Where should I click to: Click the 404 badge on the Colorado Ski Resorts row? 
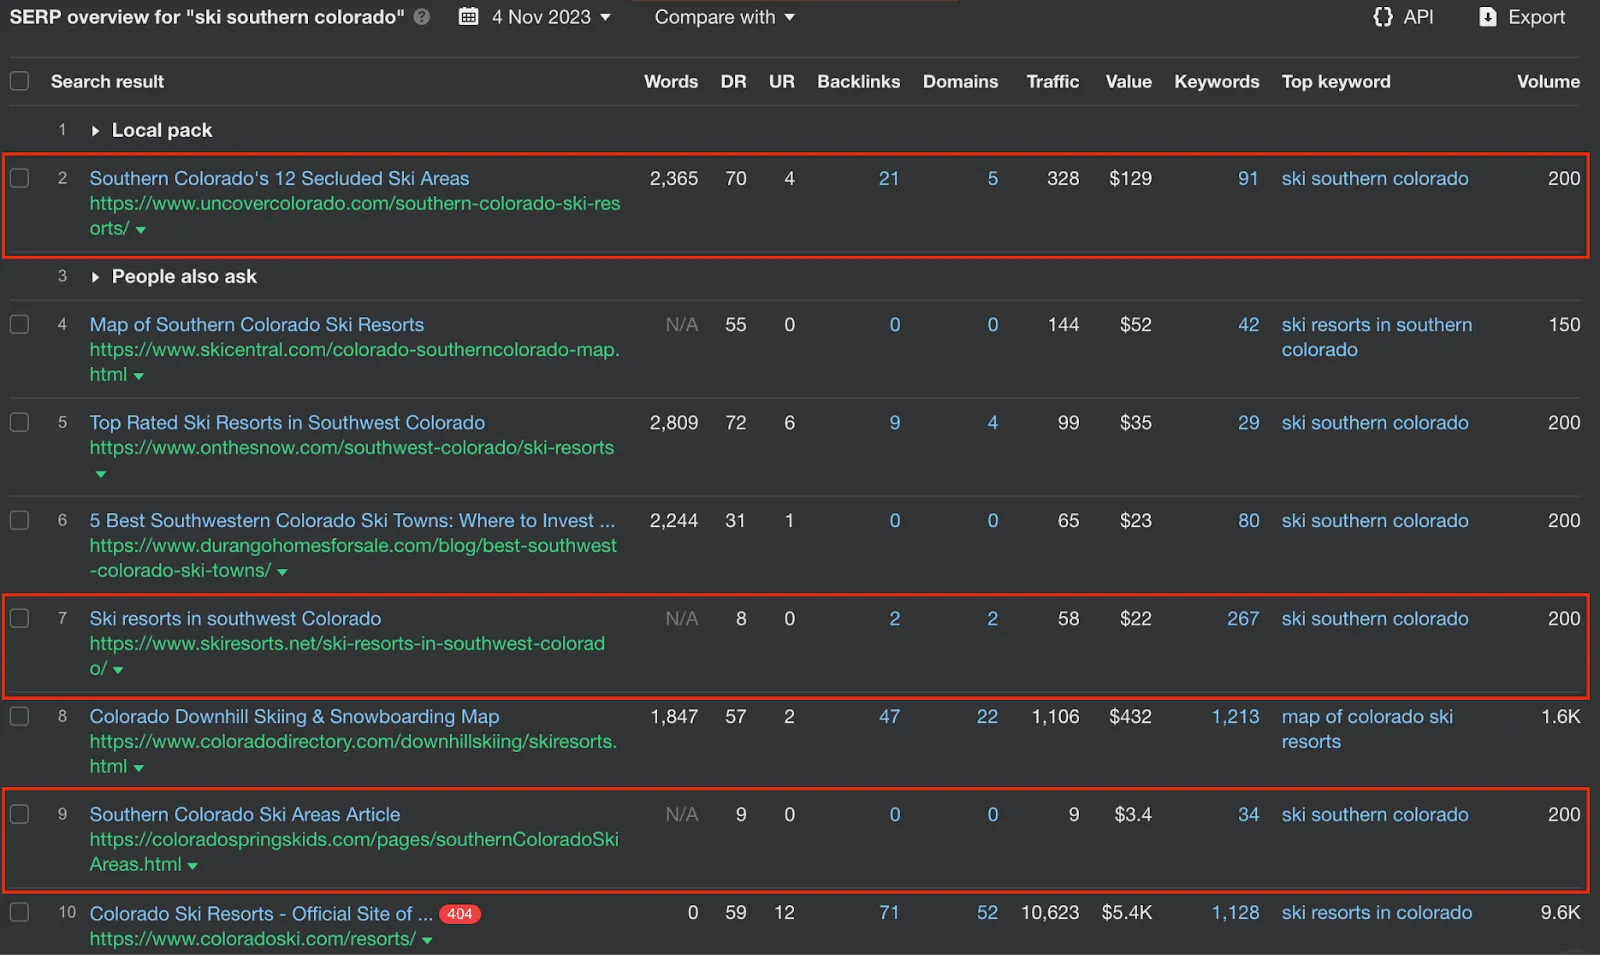pos(459,913)
